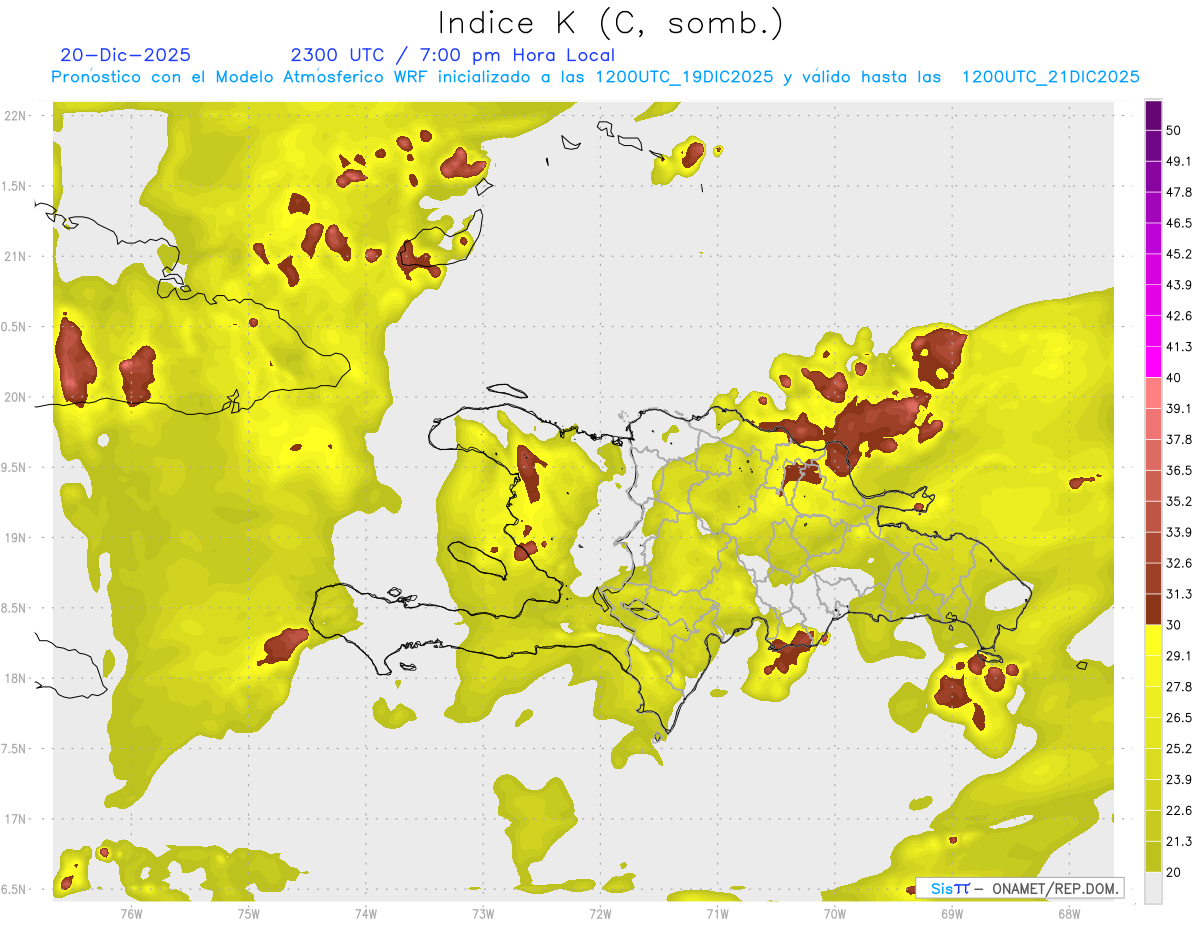Click the legend value "20"
This screenshot has height=927, width=1200.
point(1174,873)
